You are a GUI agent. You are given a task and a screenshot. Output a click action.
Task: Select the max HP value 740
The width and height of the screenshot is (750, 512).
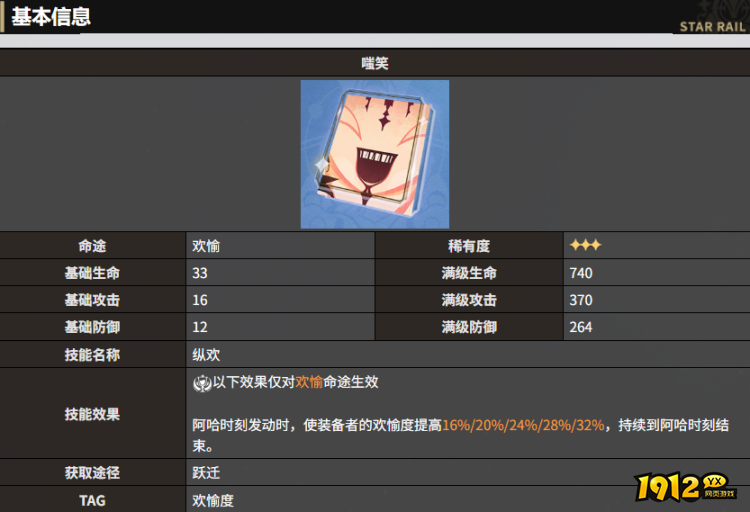pos(581,273)
